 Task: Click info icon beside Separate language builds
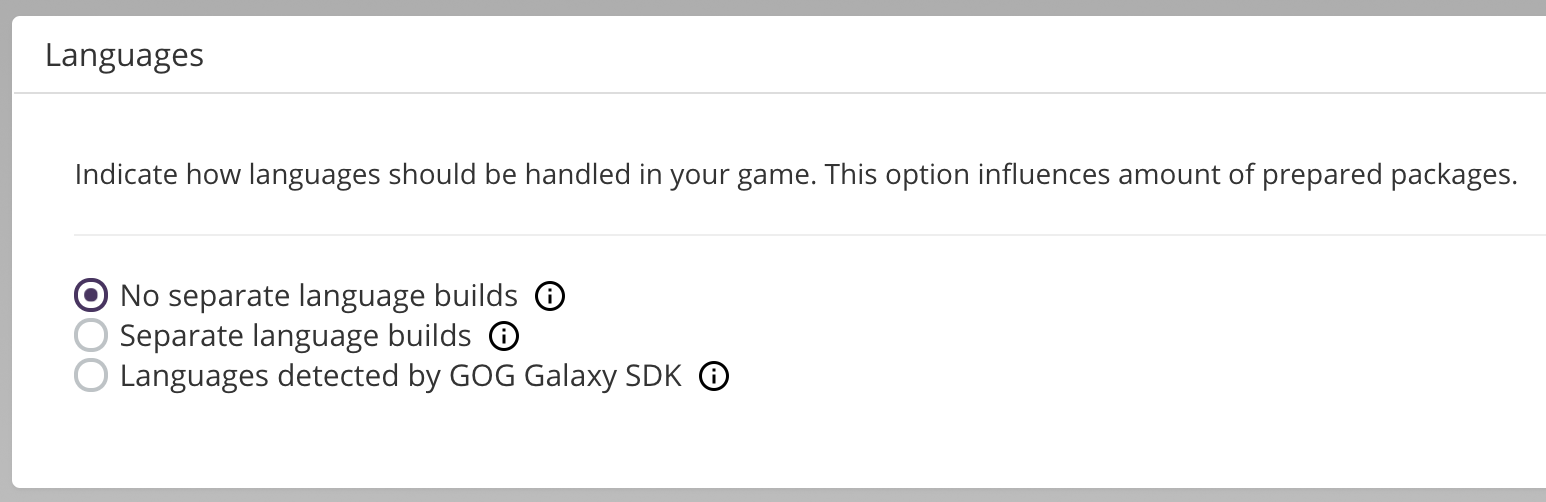pos(504,336)
